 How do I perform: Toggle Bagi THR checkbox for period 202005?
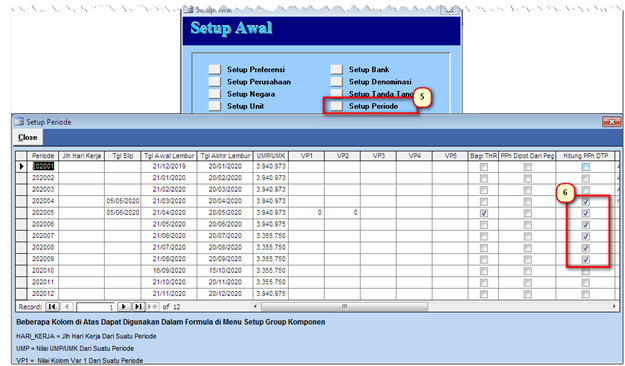click(x=483, y=213)
